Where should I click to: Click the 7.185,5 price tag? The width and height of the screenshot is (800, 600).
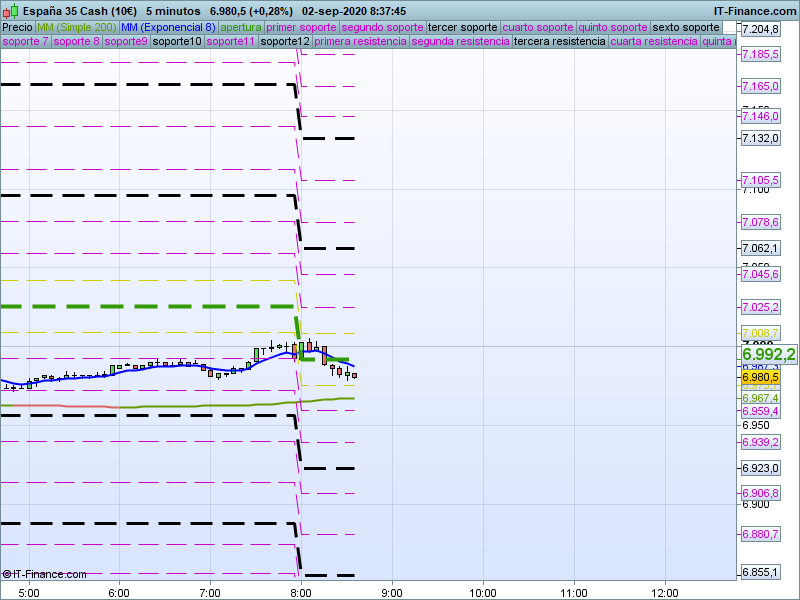tap(760, 54)
